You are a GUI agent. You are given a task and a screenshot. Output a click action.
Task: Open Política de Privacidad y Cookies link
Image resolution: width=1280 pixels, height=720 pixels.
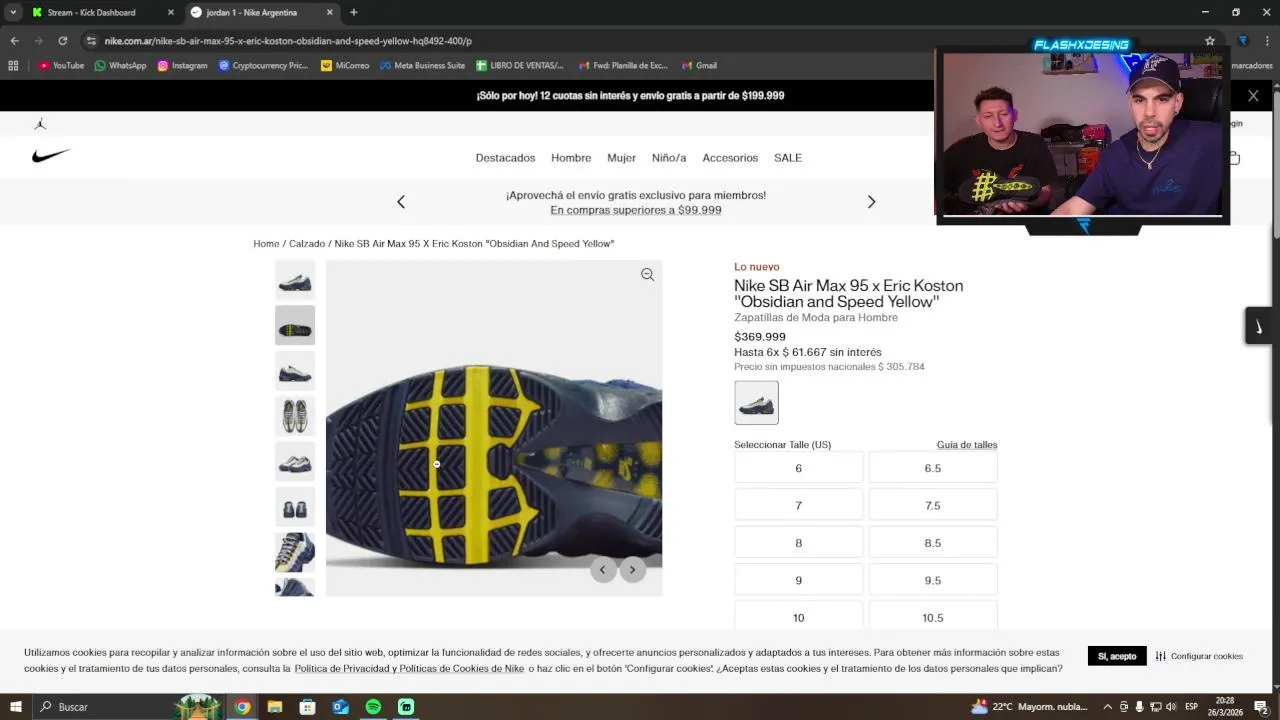(409, 669)
